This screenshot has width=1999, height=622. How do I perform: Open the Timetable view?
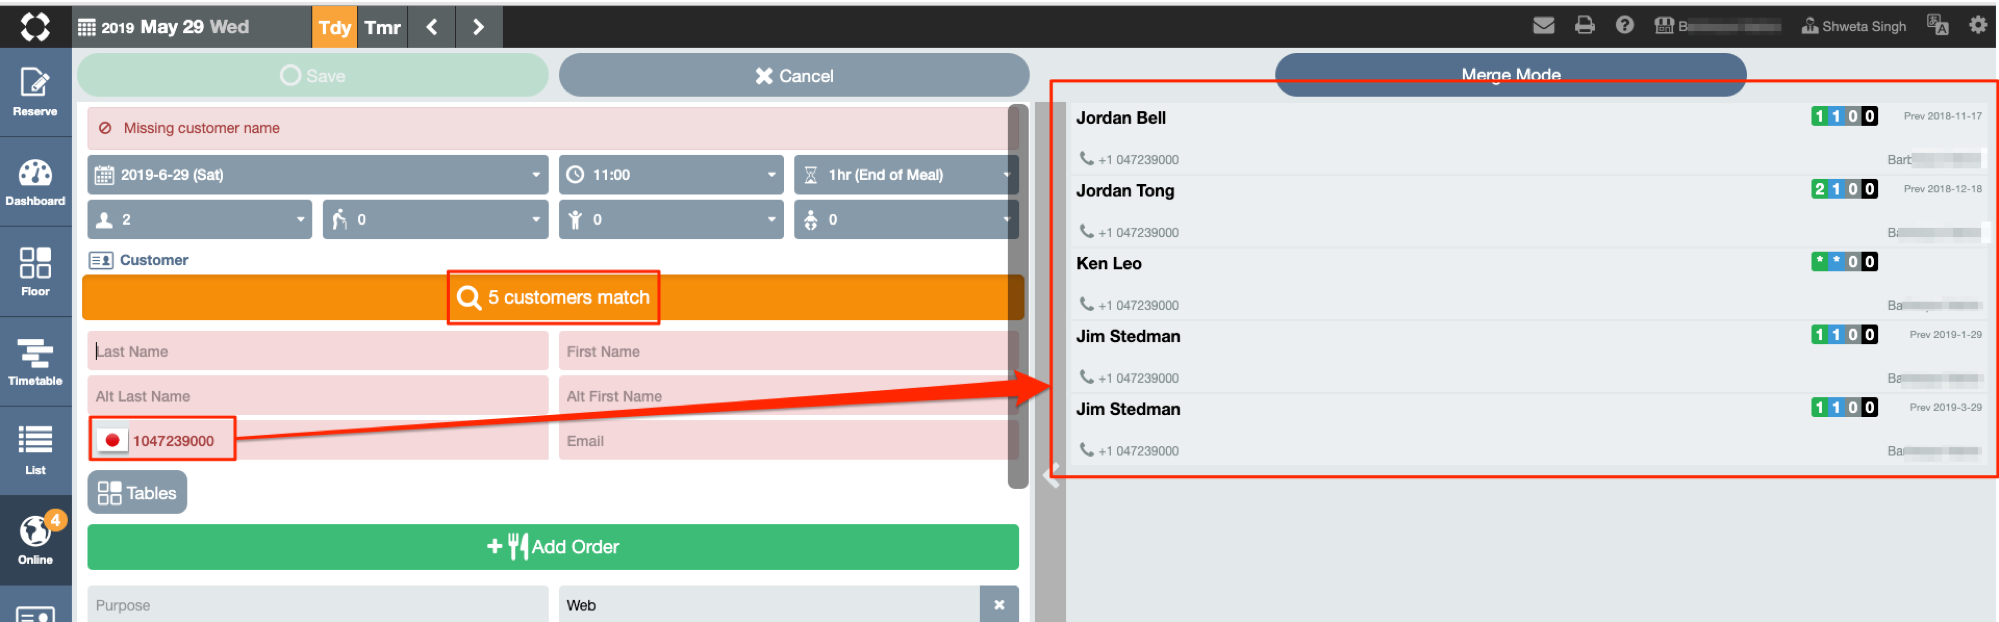click(x=35, y=361)
